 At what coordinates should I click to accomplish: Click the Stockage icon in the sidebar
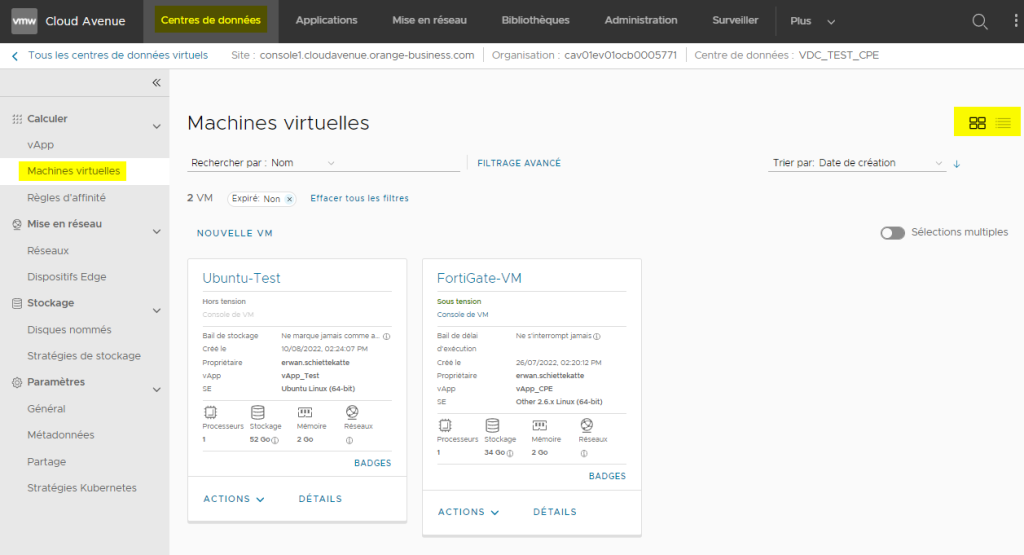click(17, 303)
